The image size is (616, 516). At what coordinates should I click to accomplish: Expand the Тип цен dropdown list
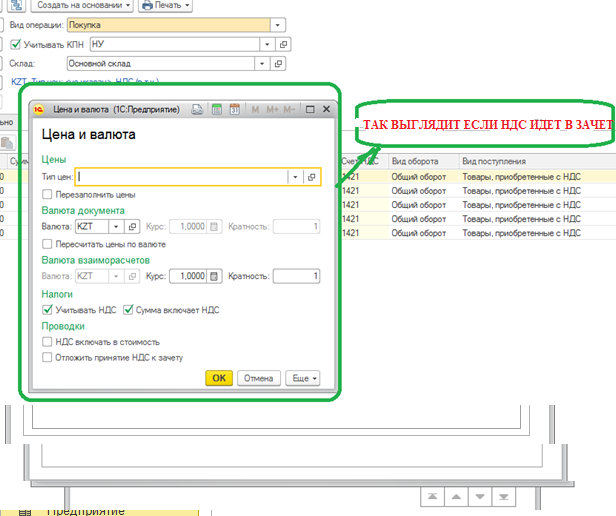(x=295, y=177)
